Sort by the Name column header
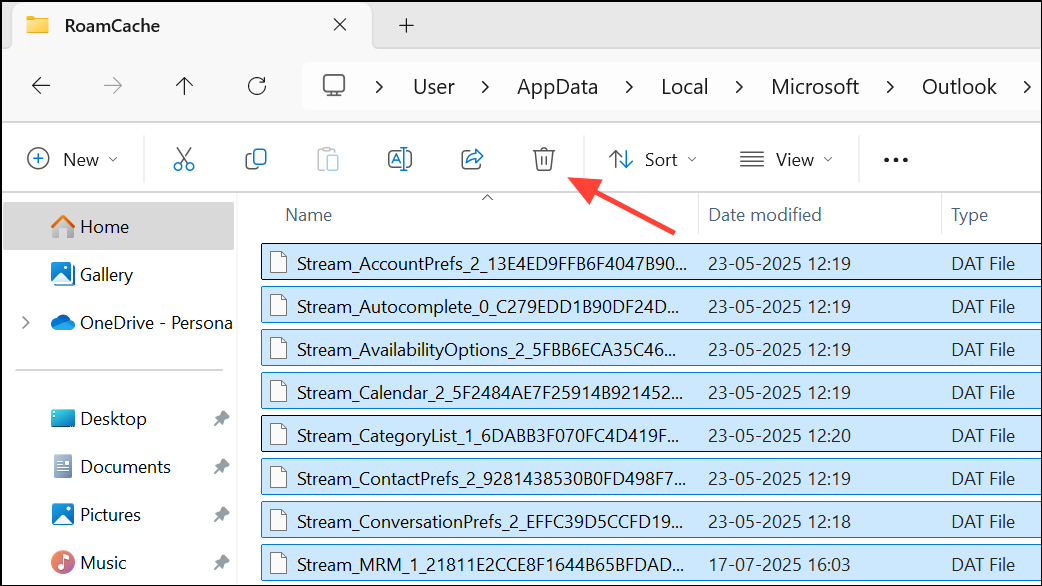The width and height of the screenshot is (1042, 586). tap(308, 215)
